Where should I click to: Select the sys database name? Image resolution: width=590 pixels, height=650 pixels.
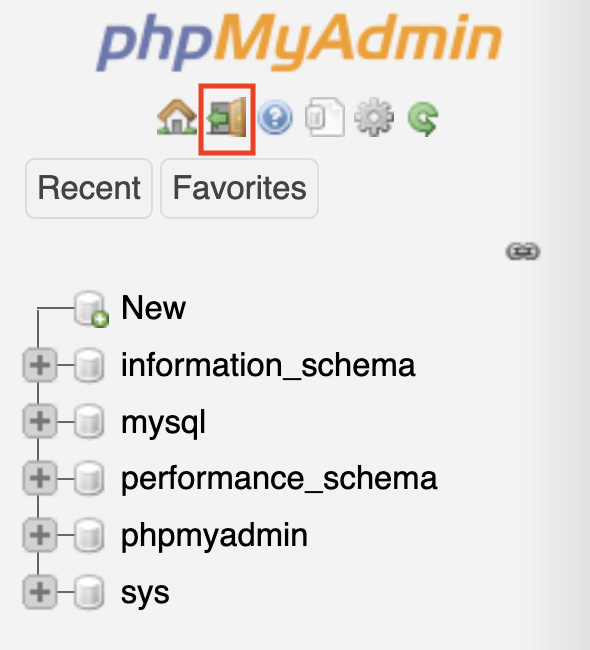click(145, 593)
